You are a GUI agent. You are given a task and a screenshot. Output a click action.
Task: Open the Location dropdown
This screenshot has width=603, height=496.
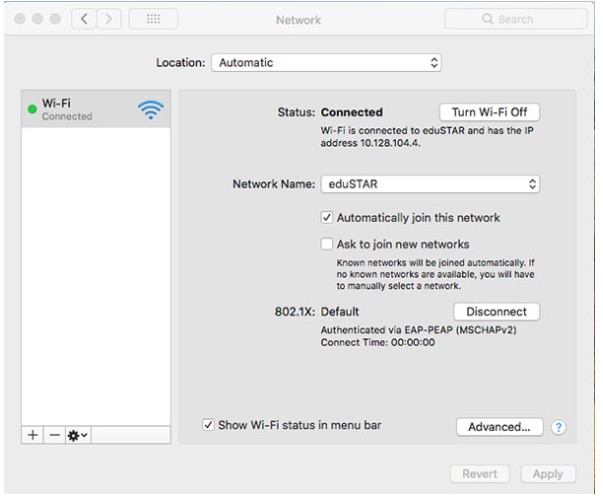326,62
